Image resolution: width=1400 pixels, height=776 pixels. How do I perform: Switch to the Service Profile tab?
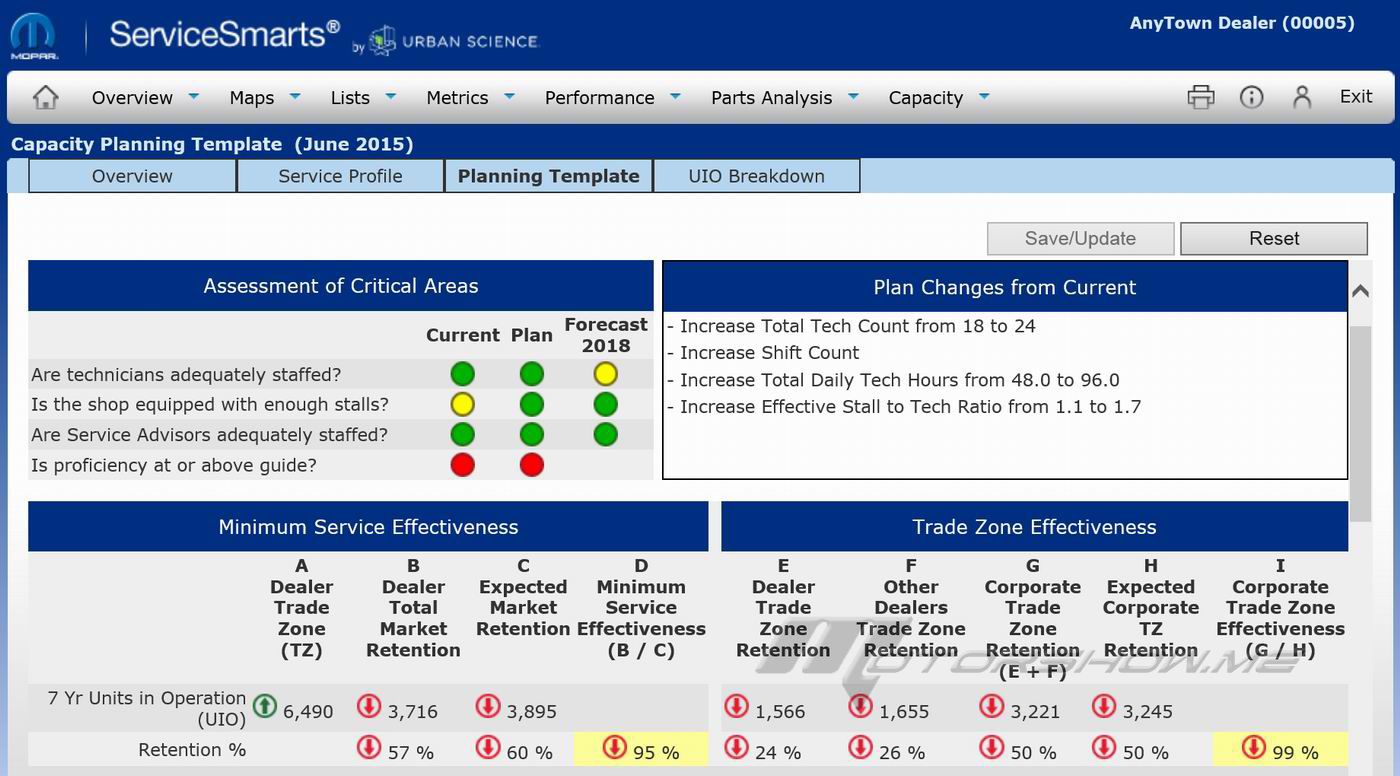pyautogui.click(x=340, y=176)
